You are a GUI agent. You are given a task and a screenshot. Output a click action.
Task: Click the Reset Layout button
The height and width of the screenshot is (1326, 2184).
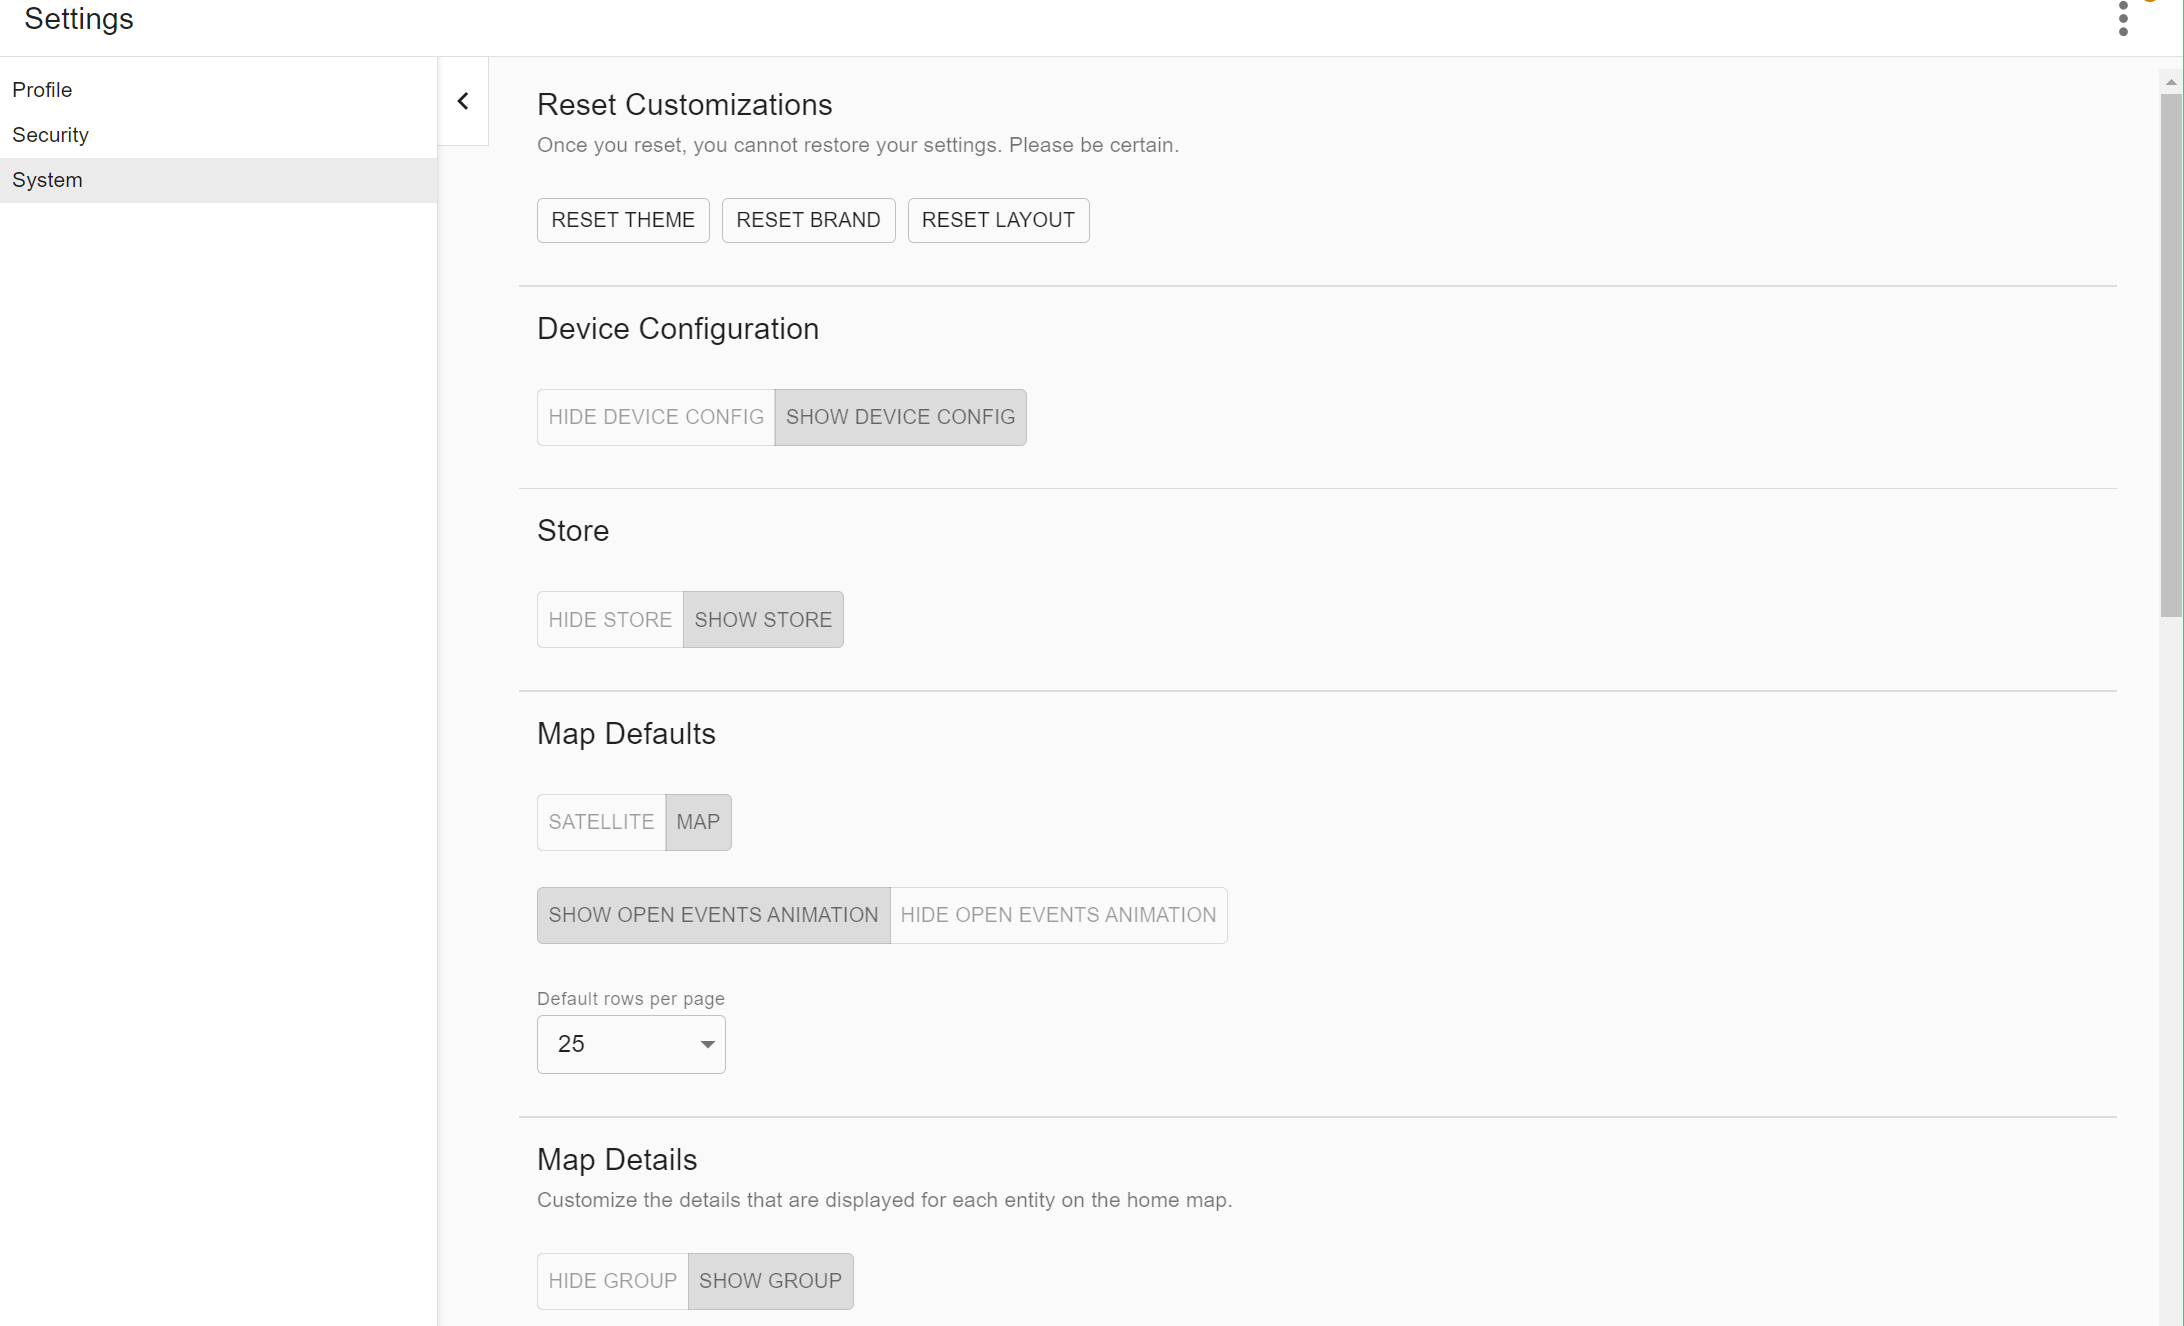coord(997,220)
